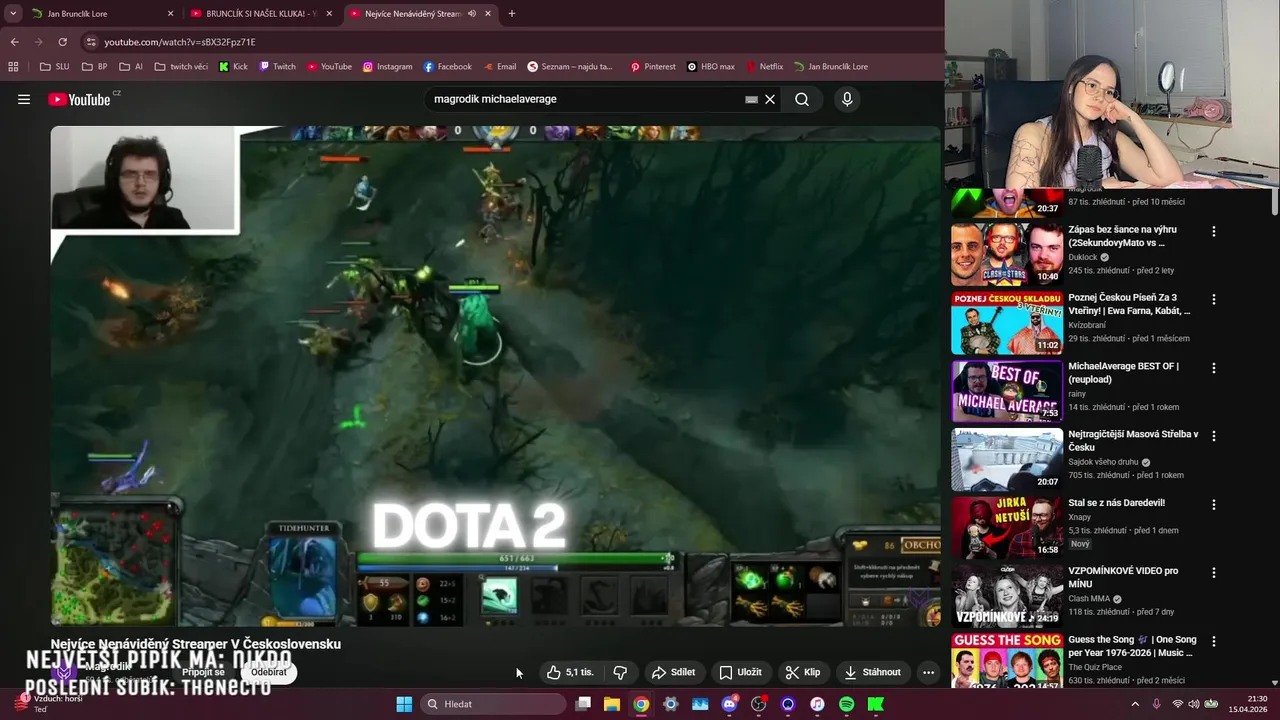
Task: Go back one page in the browser
Action: point(14,42)
